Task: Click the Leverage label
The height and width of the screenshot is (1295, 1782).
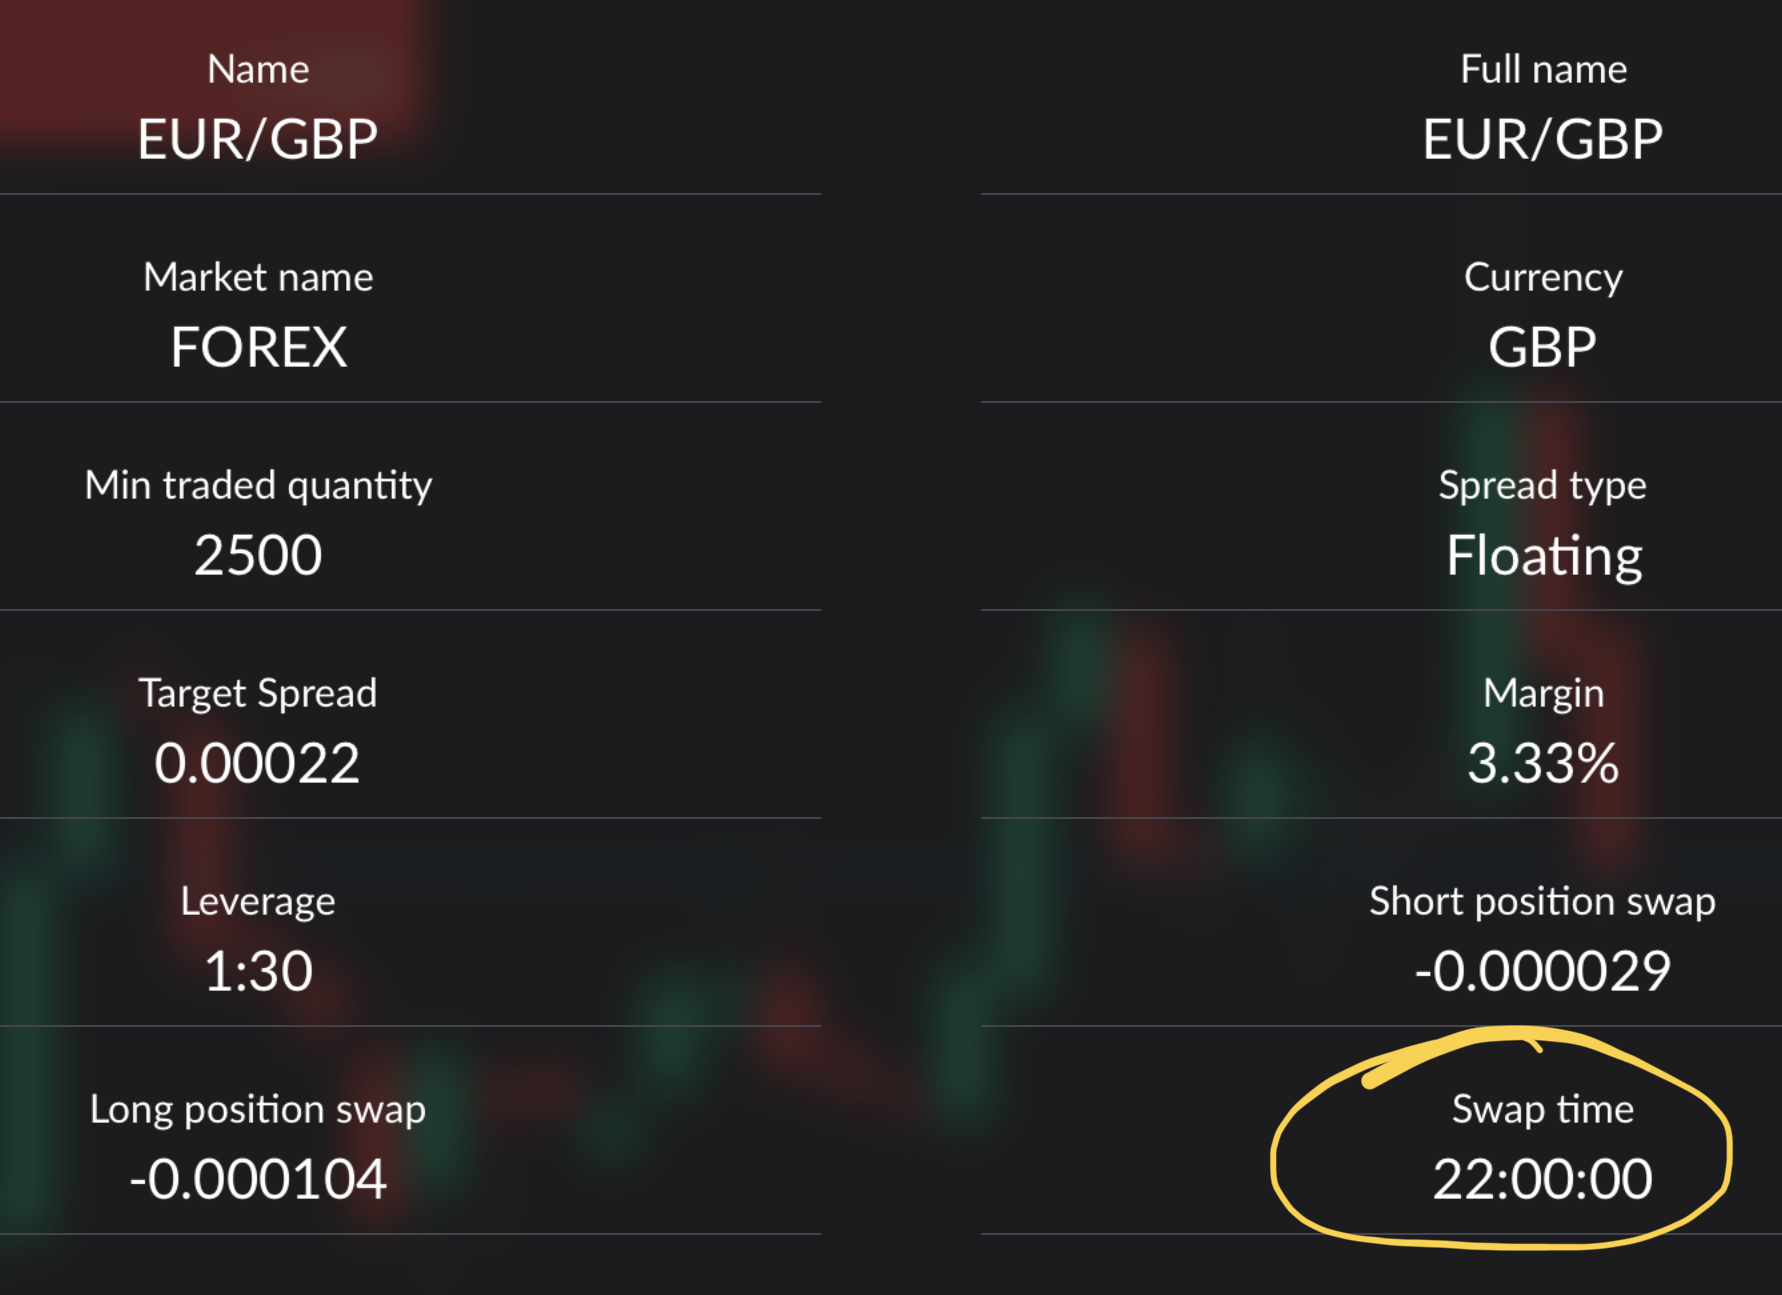Action: (x=258, y=902)
